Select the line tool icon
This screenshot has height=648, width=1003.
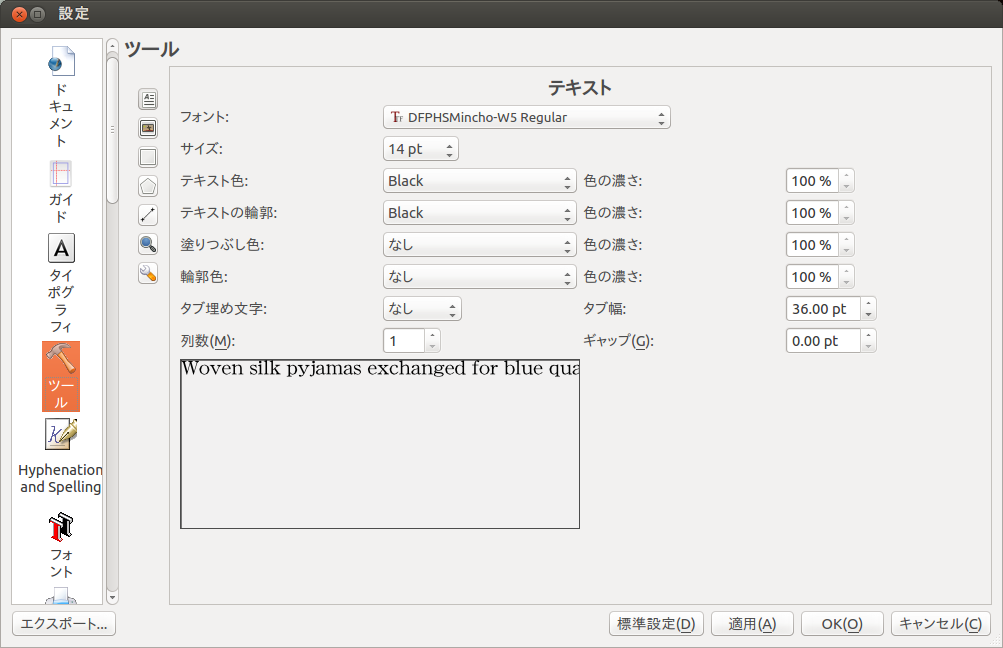148,214
